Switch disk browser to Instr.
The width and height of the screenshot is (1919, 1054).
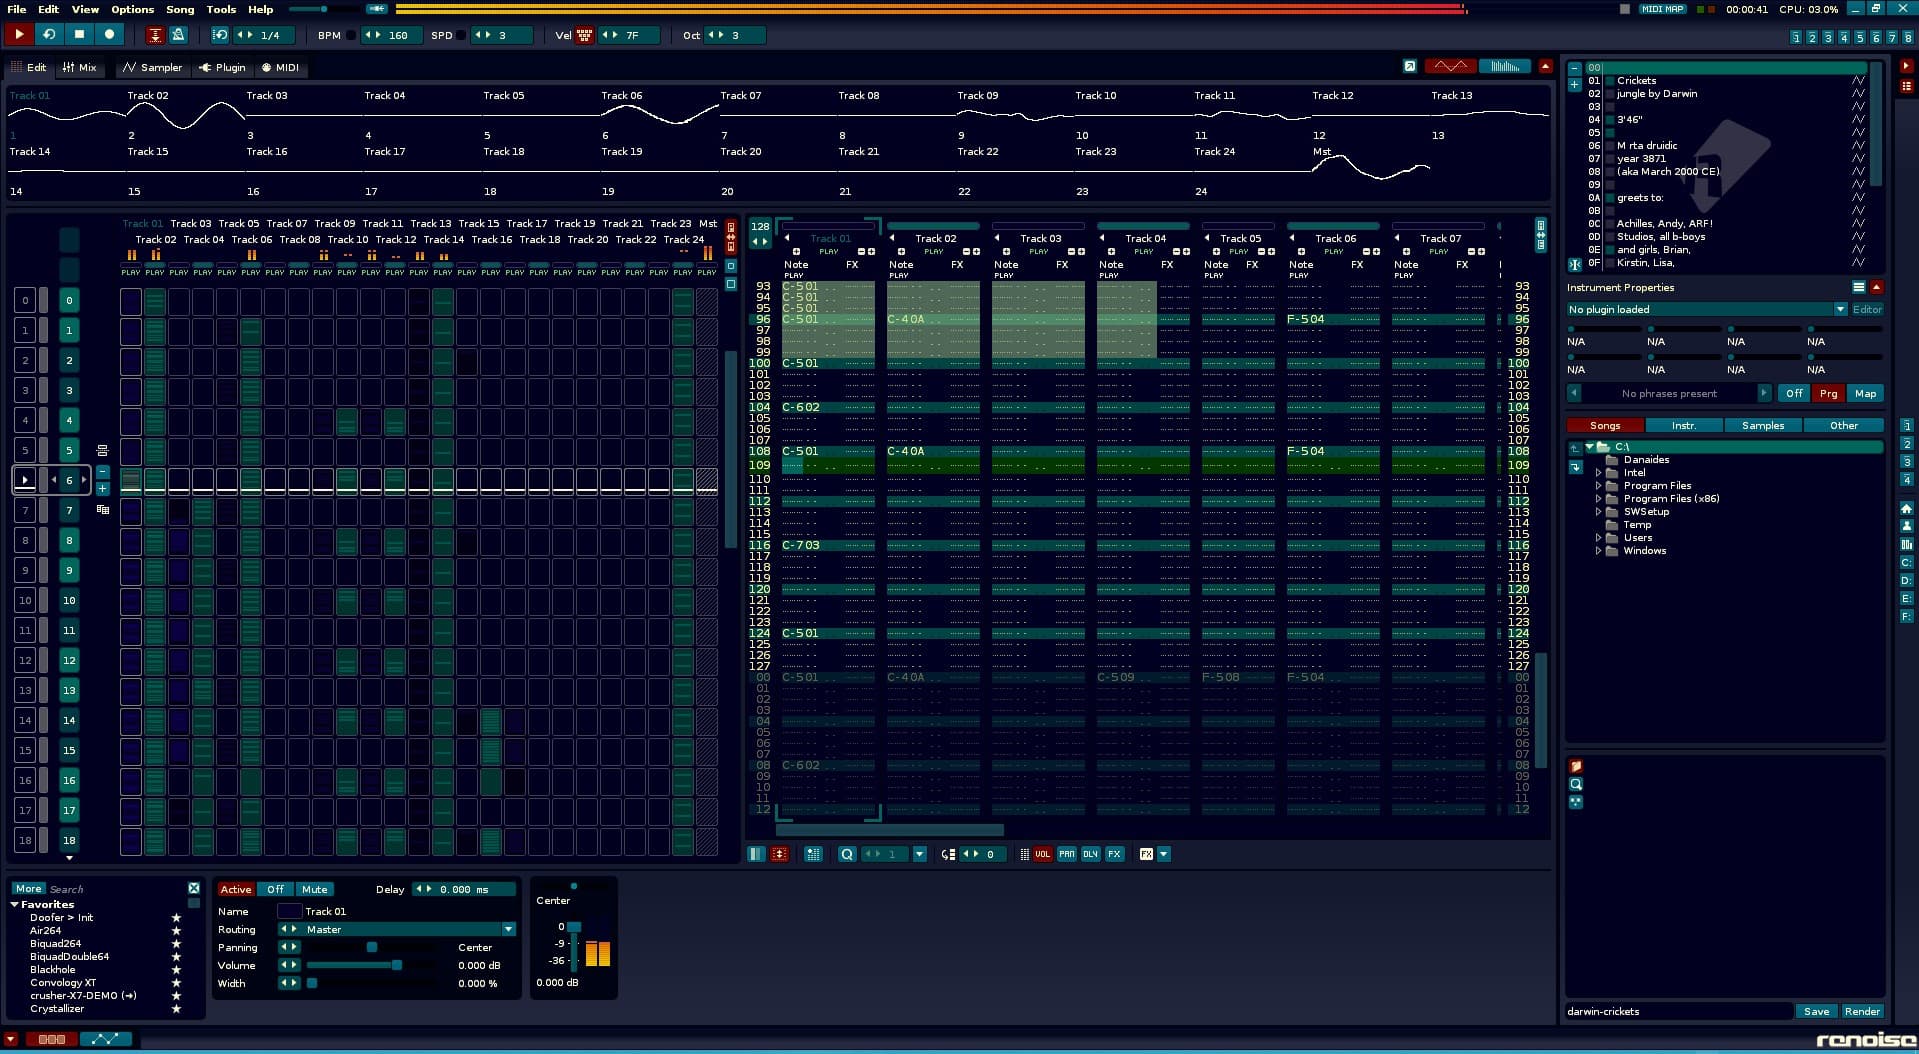click(1684, 425)
